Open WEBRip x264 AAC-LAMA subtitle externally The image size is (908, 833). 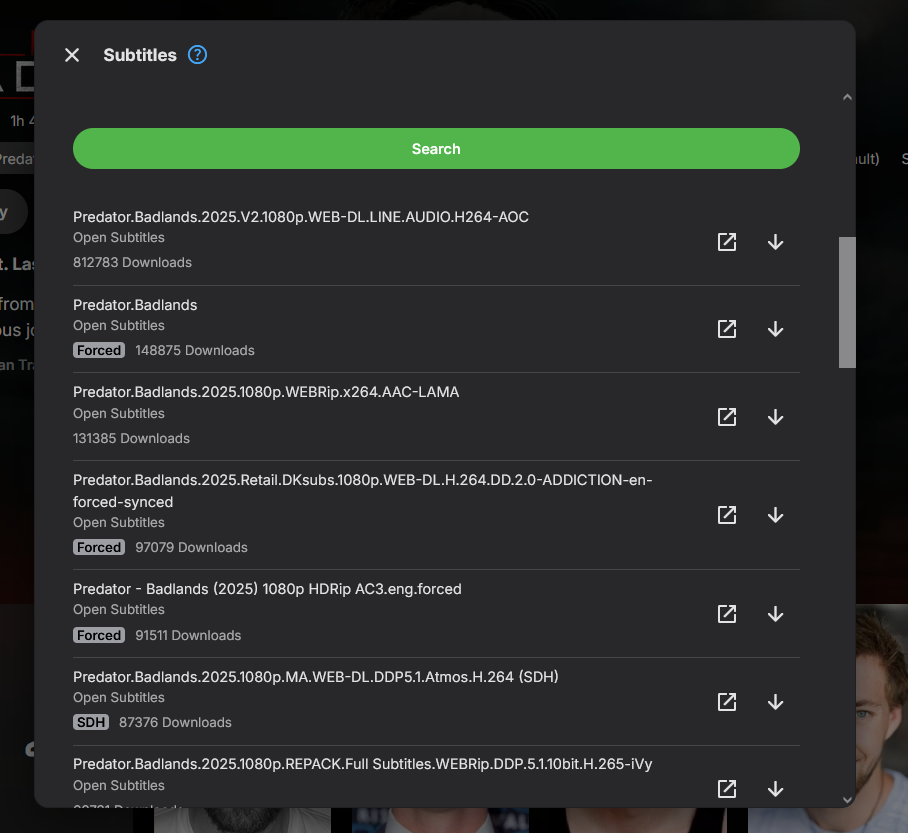pos(727,417)
